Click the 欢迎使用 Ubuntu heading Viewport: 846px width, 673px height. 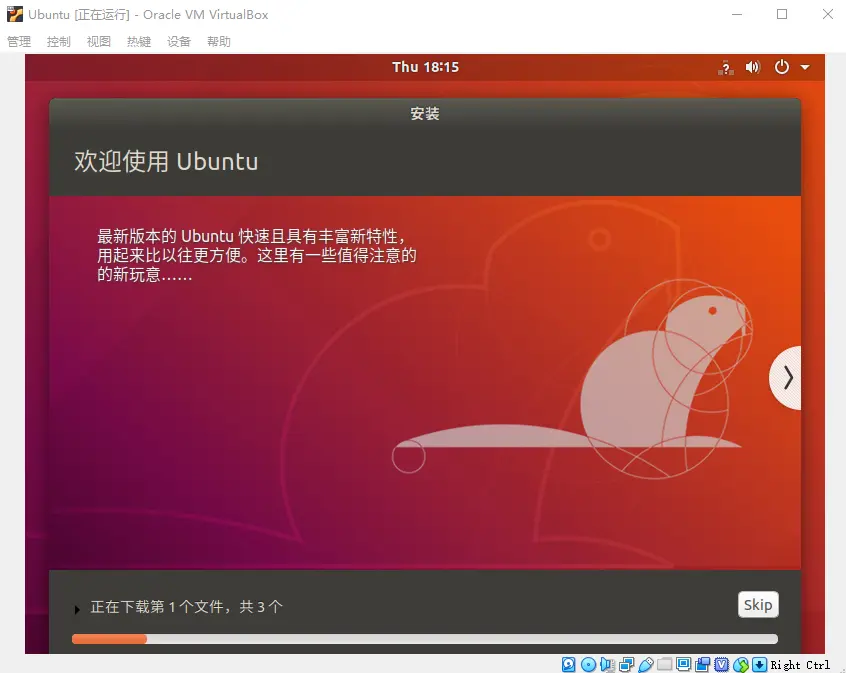[x=166, y=161]
